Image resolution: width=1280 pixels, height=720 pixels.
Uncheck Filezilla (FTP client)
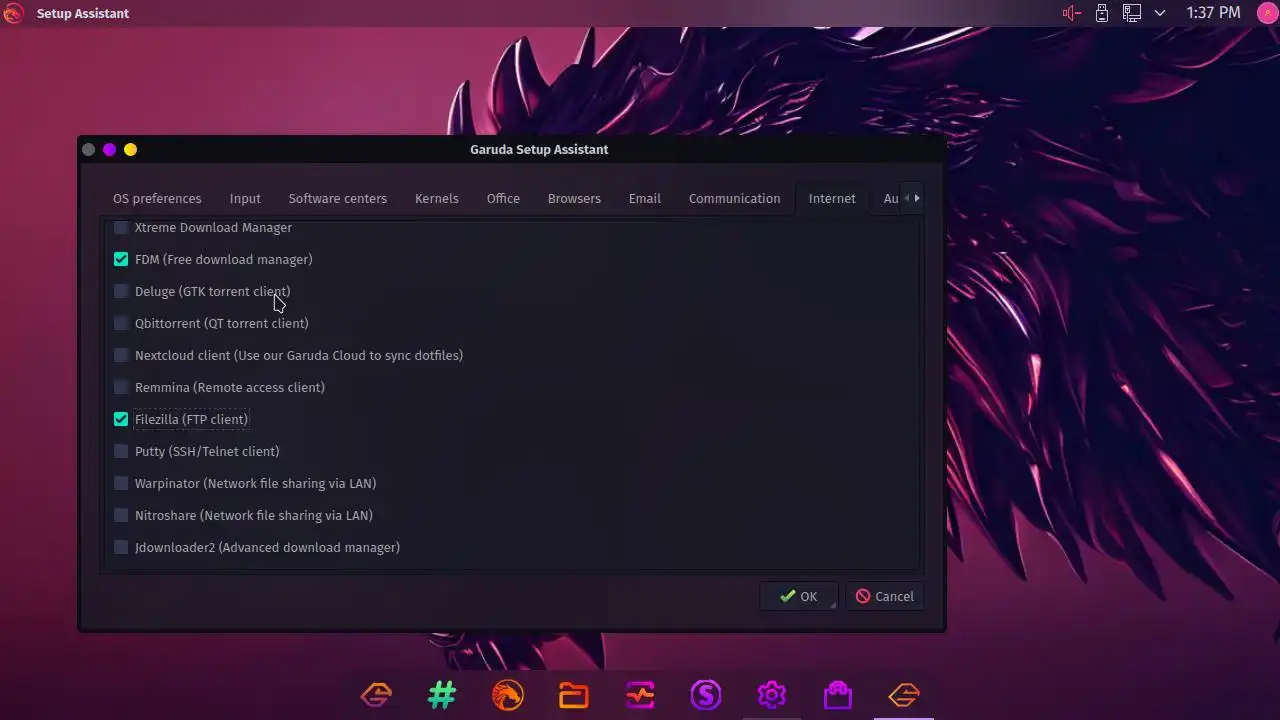[121, 419]
